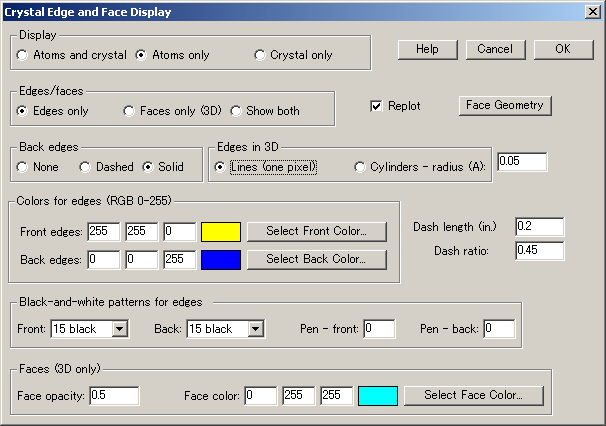Select Cylinders radius option for 3D edges
Screen dimensions: 606x426
[360, 167]
